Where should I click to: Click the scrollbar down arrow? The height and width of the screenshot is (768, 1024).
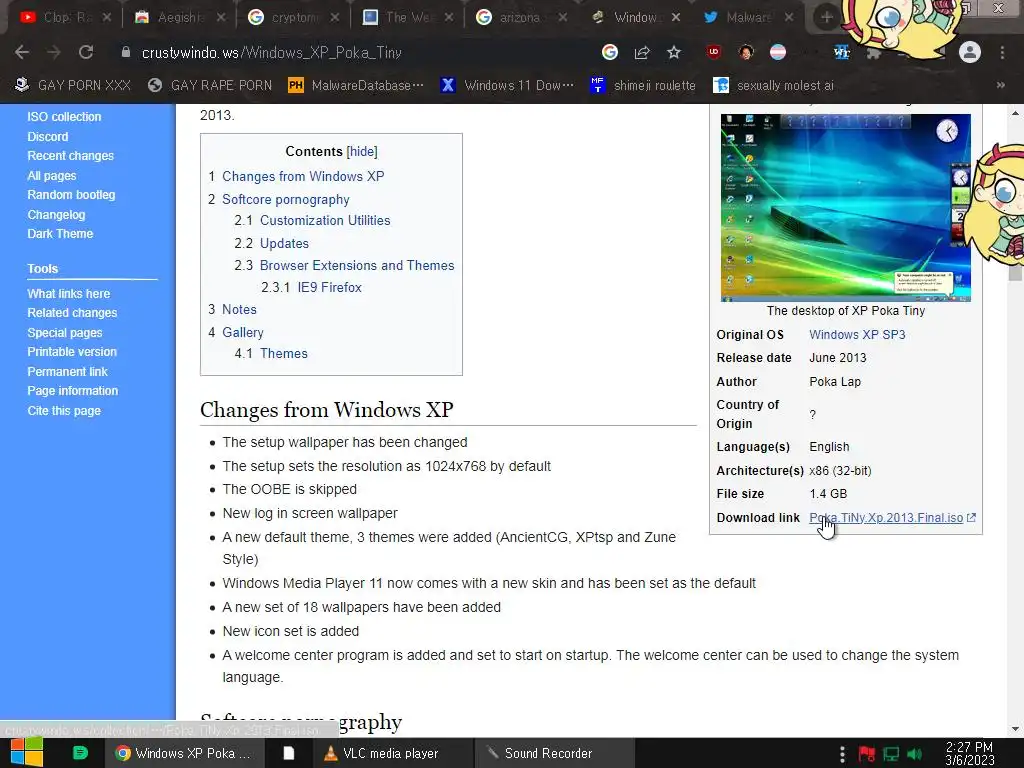click(1016, 729)
